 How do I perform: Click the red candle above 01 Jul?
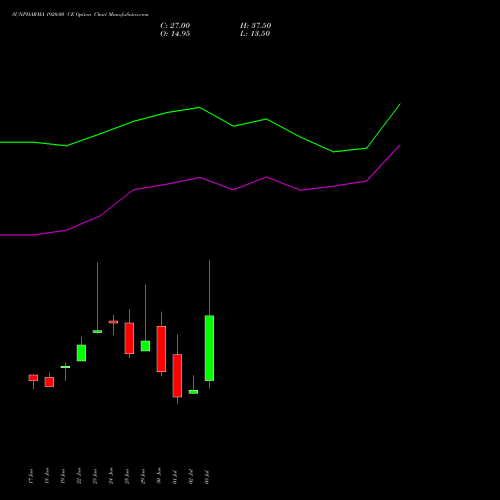pyautogui.click(x=177, y=376)
